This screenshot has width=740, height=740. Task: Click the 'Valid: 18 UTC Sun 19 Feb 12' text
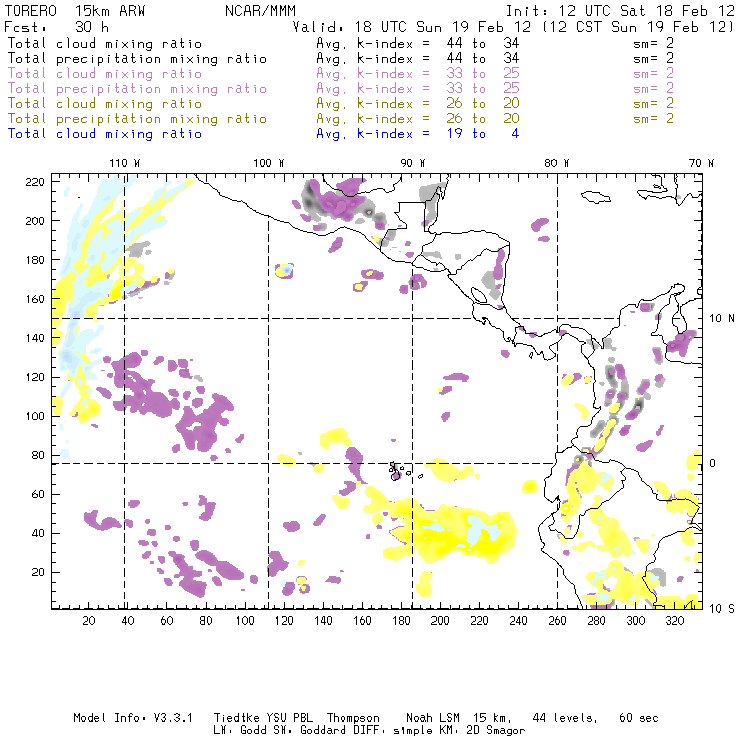[412, 27]
